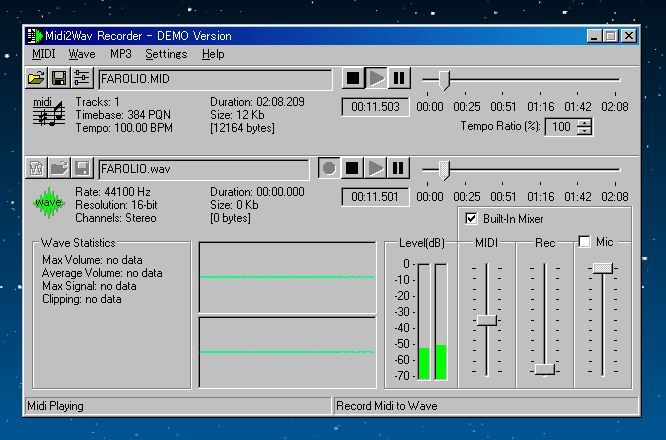Disable the Built-In Mixer checkbox
The image size is (666, 440).
click(x=472, y=219)
